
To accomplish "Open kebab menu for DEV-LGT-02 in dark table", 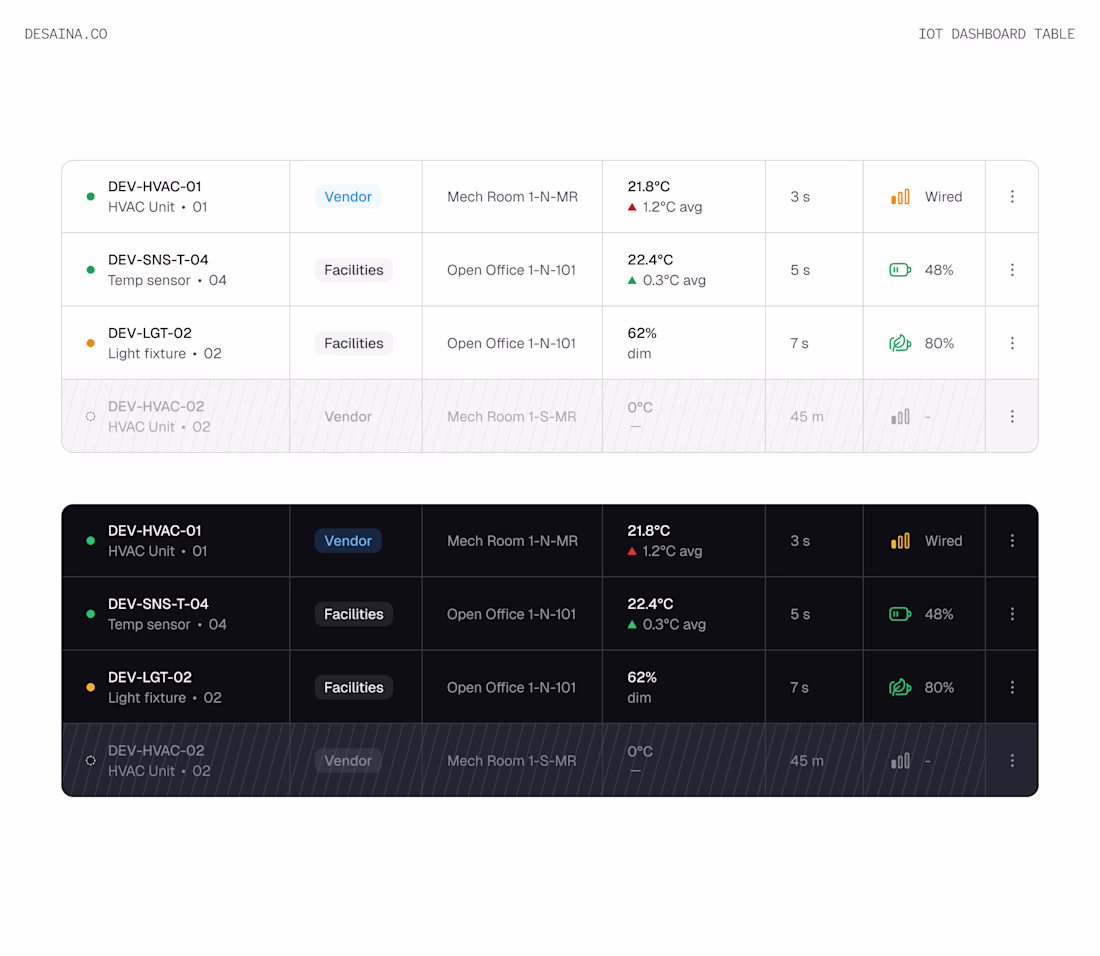I will (x=1012, y=687).
